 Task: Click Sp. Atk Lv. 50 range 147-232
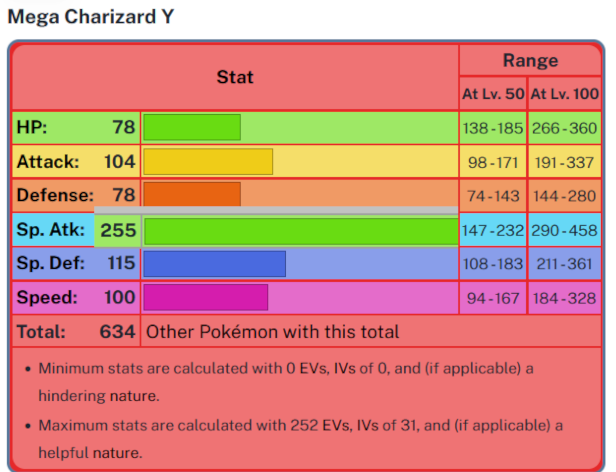(x=493, y=230)
